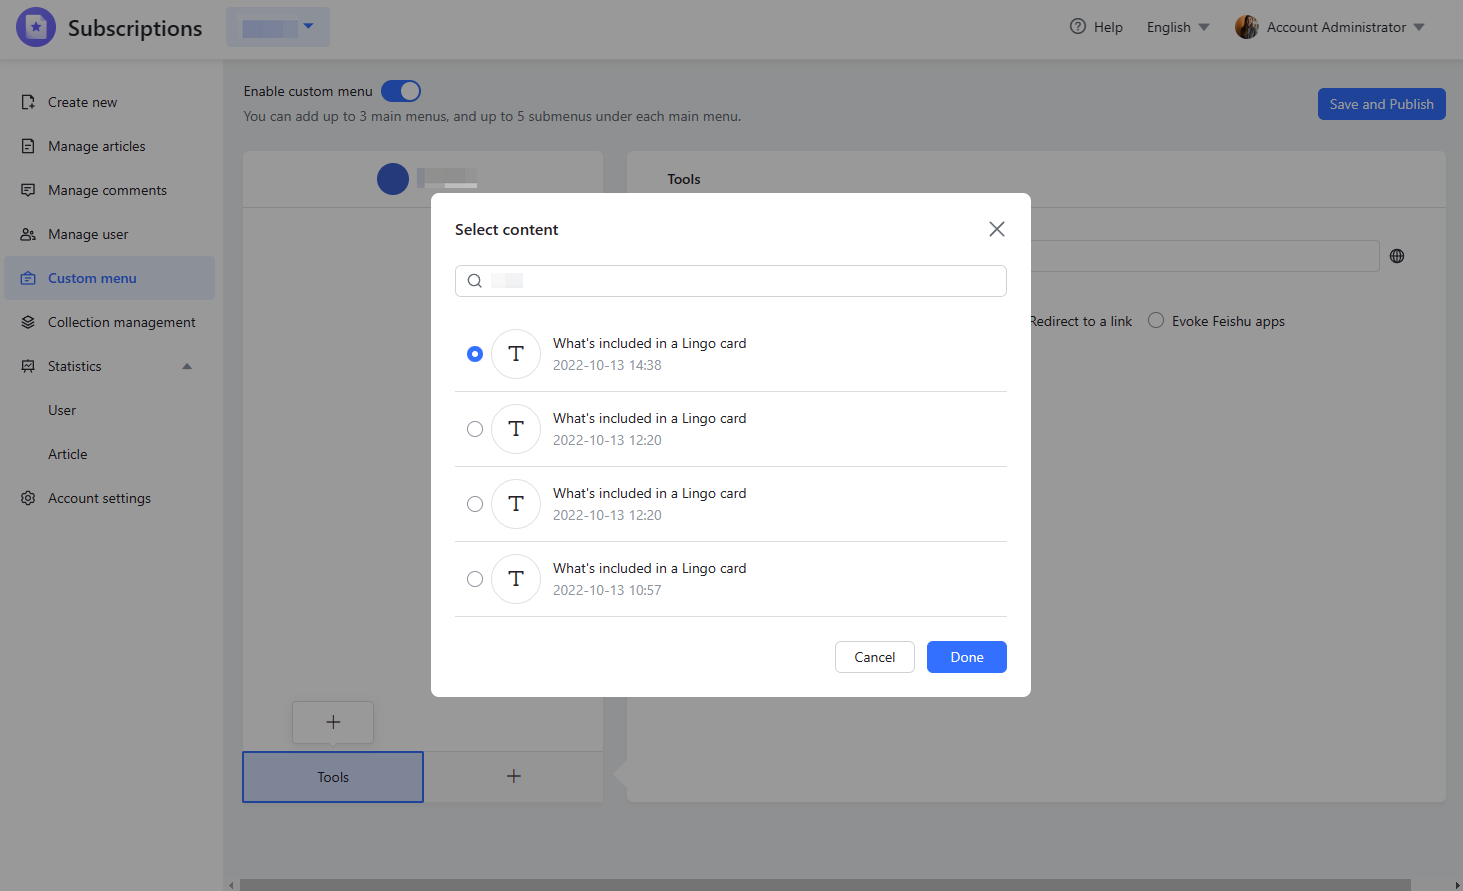Select the article published at 12:20
The height and width of the screenshot is (891, 1463).
click(474, 428)
